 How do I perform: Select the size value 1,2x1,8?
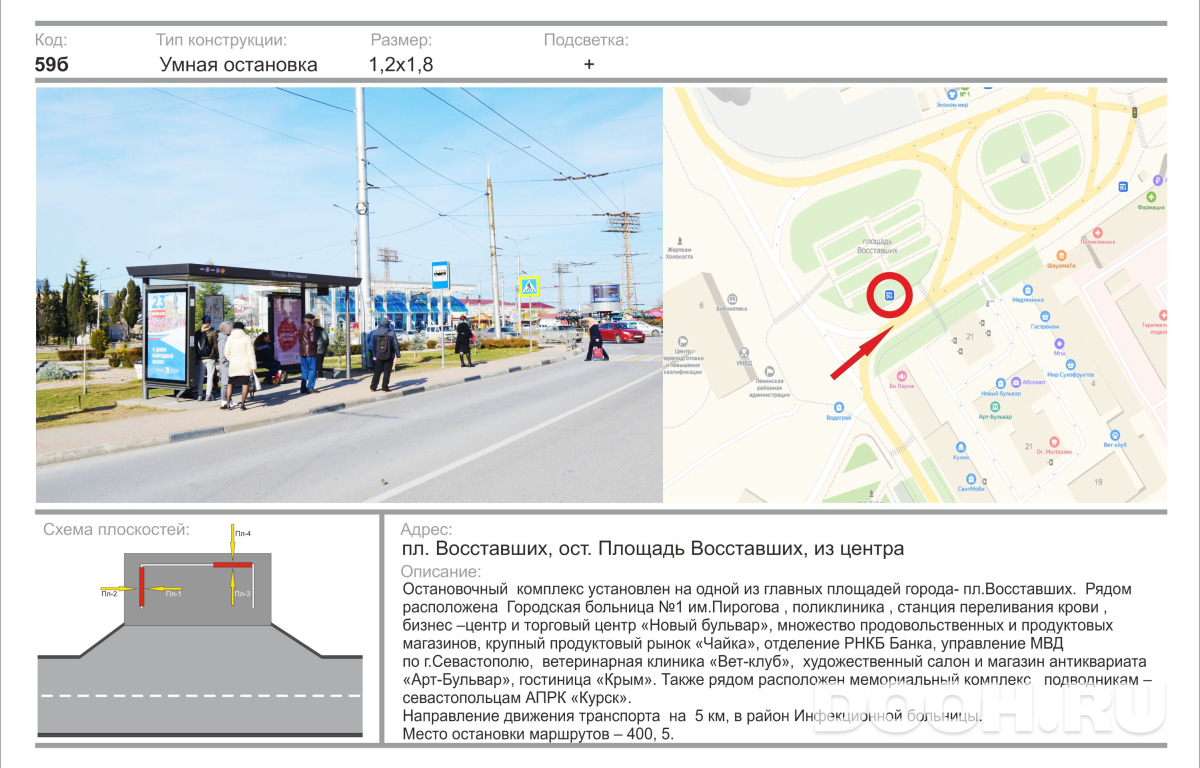[x=401, y=65]
